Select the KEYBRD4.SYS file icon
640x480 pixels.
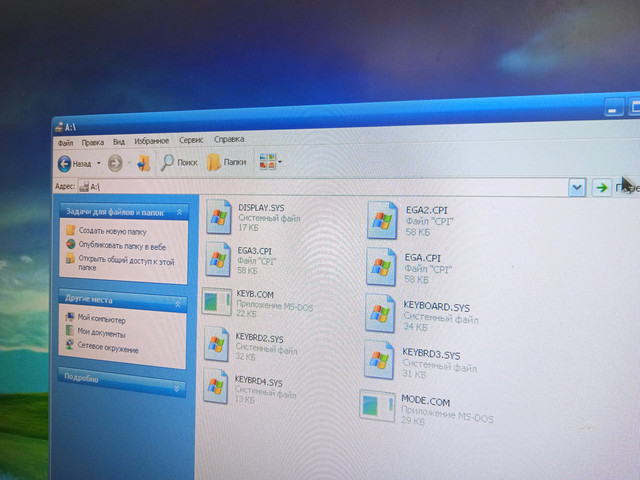216,386
